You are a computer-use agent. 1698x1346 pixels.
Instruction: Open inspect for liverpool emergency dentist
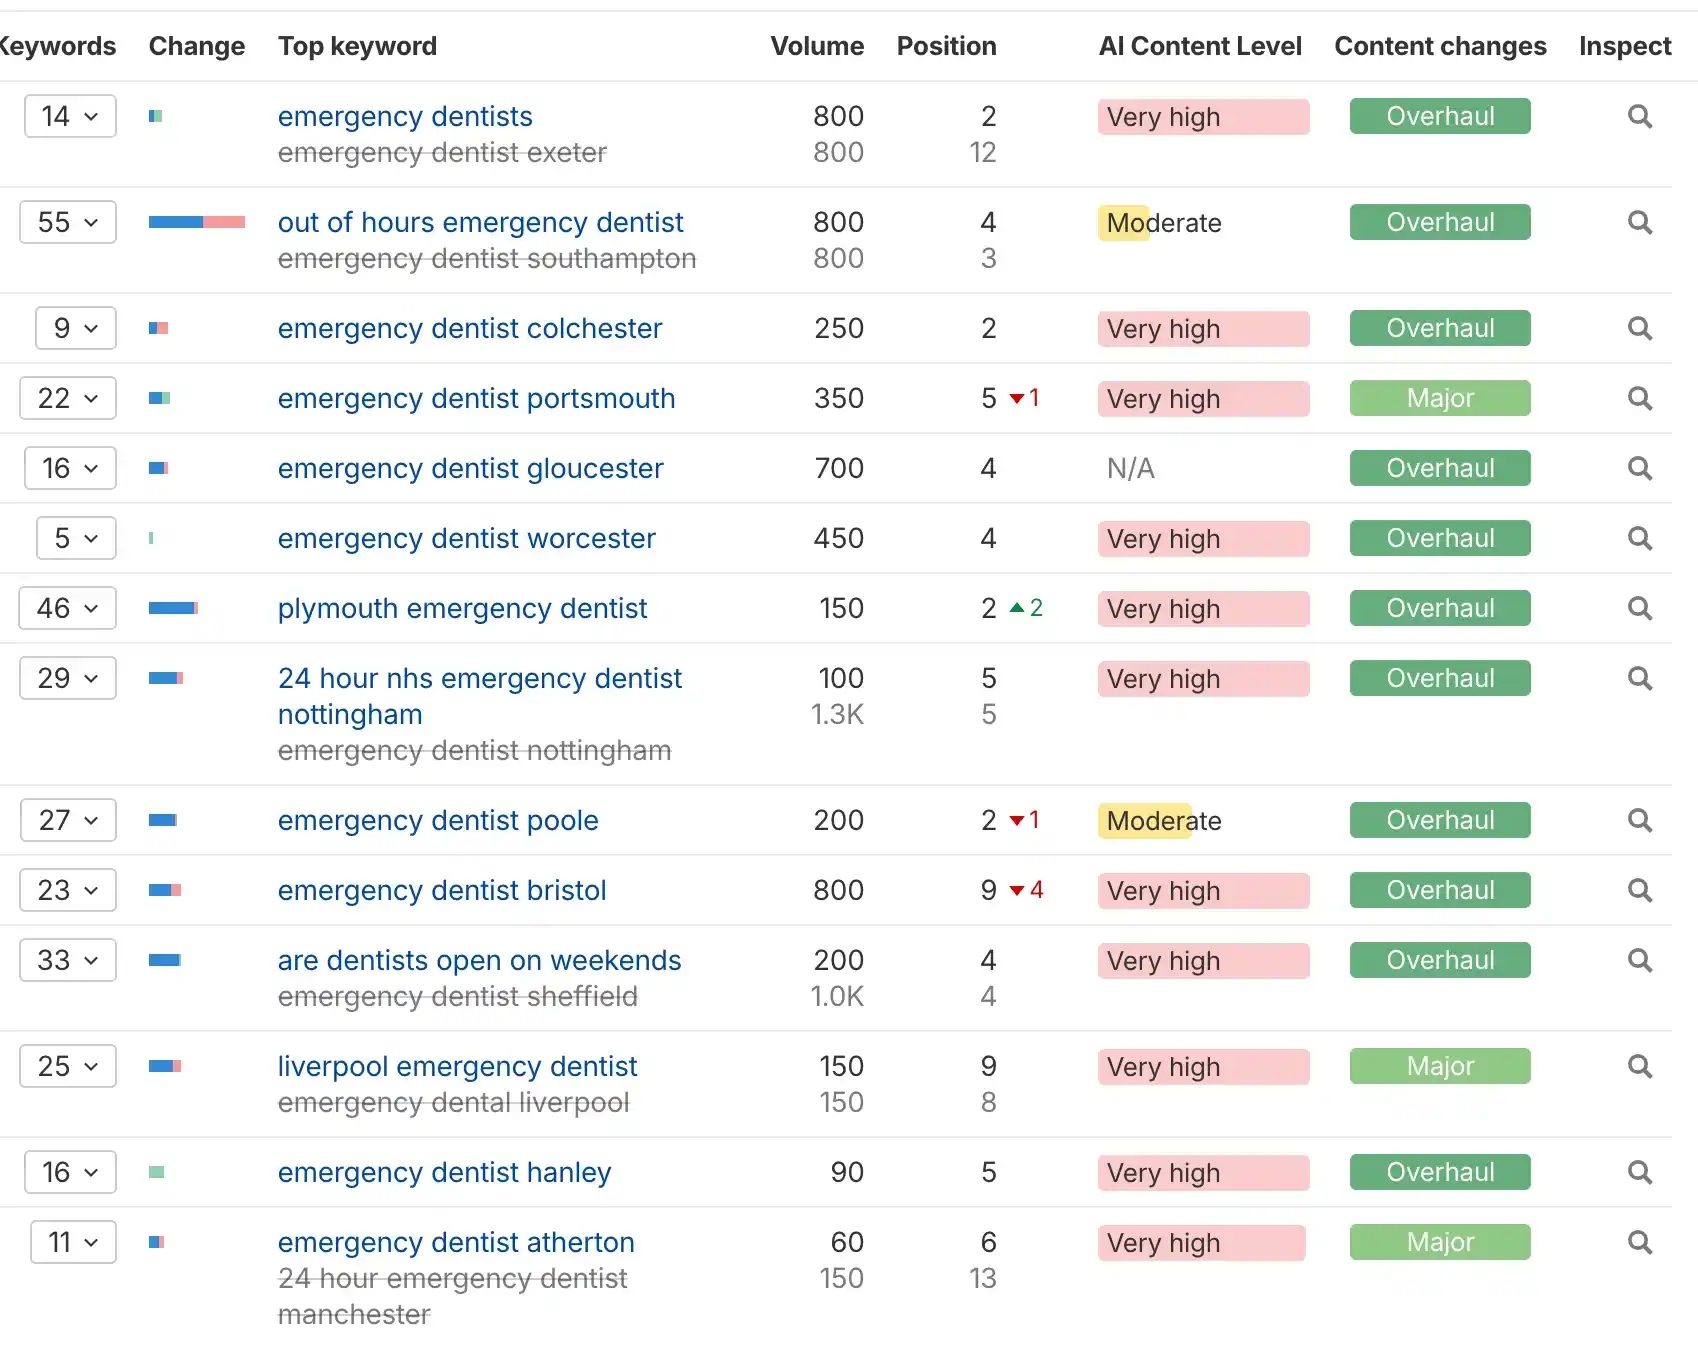point(1639,1067)
